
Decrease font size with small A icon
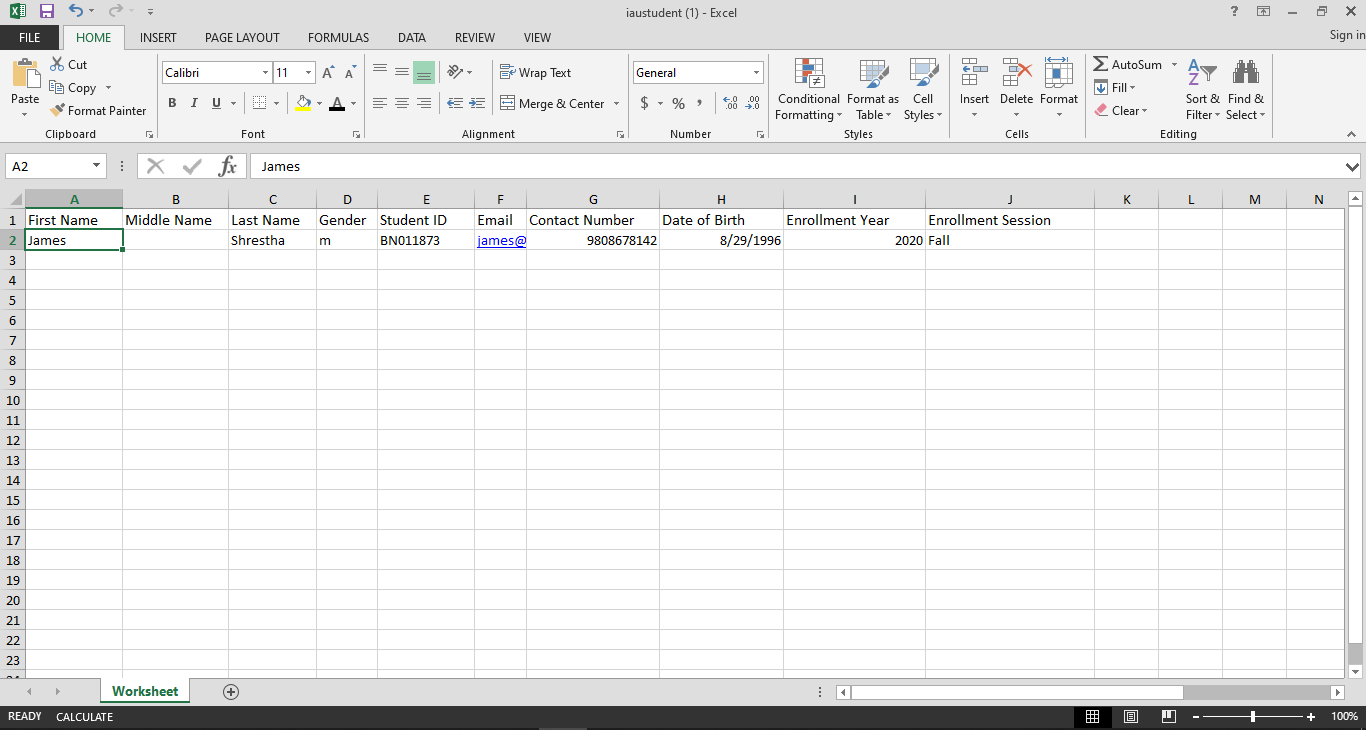[350, 73]
